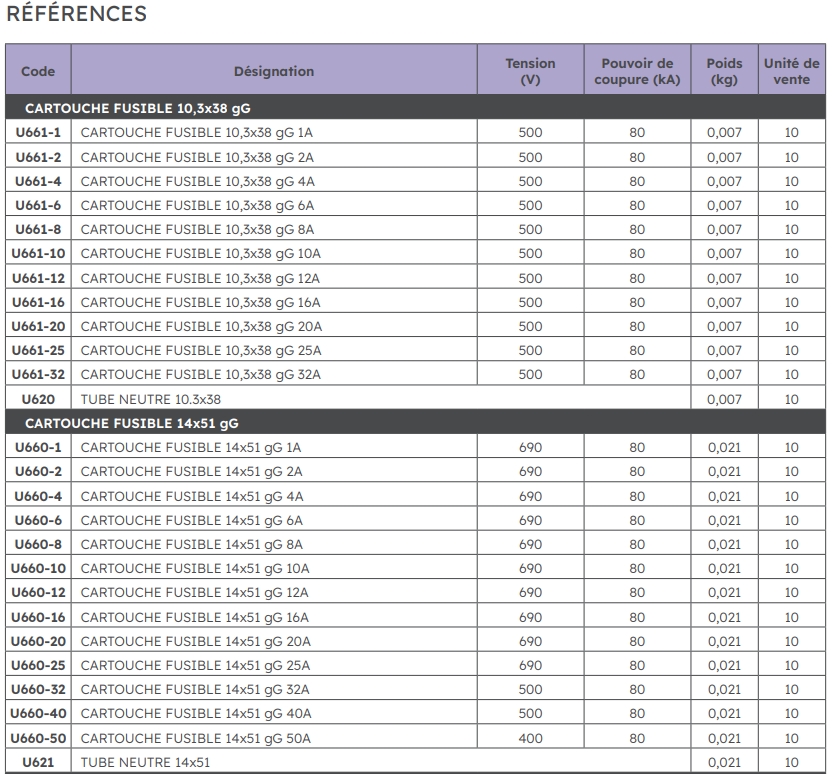Click the 400 tension value for U660-50

(x=530, y=738)
